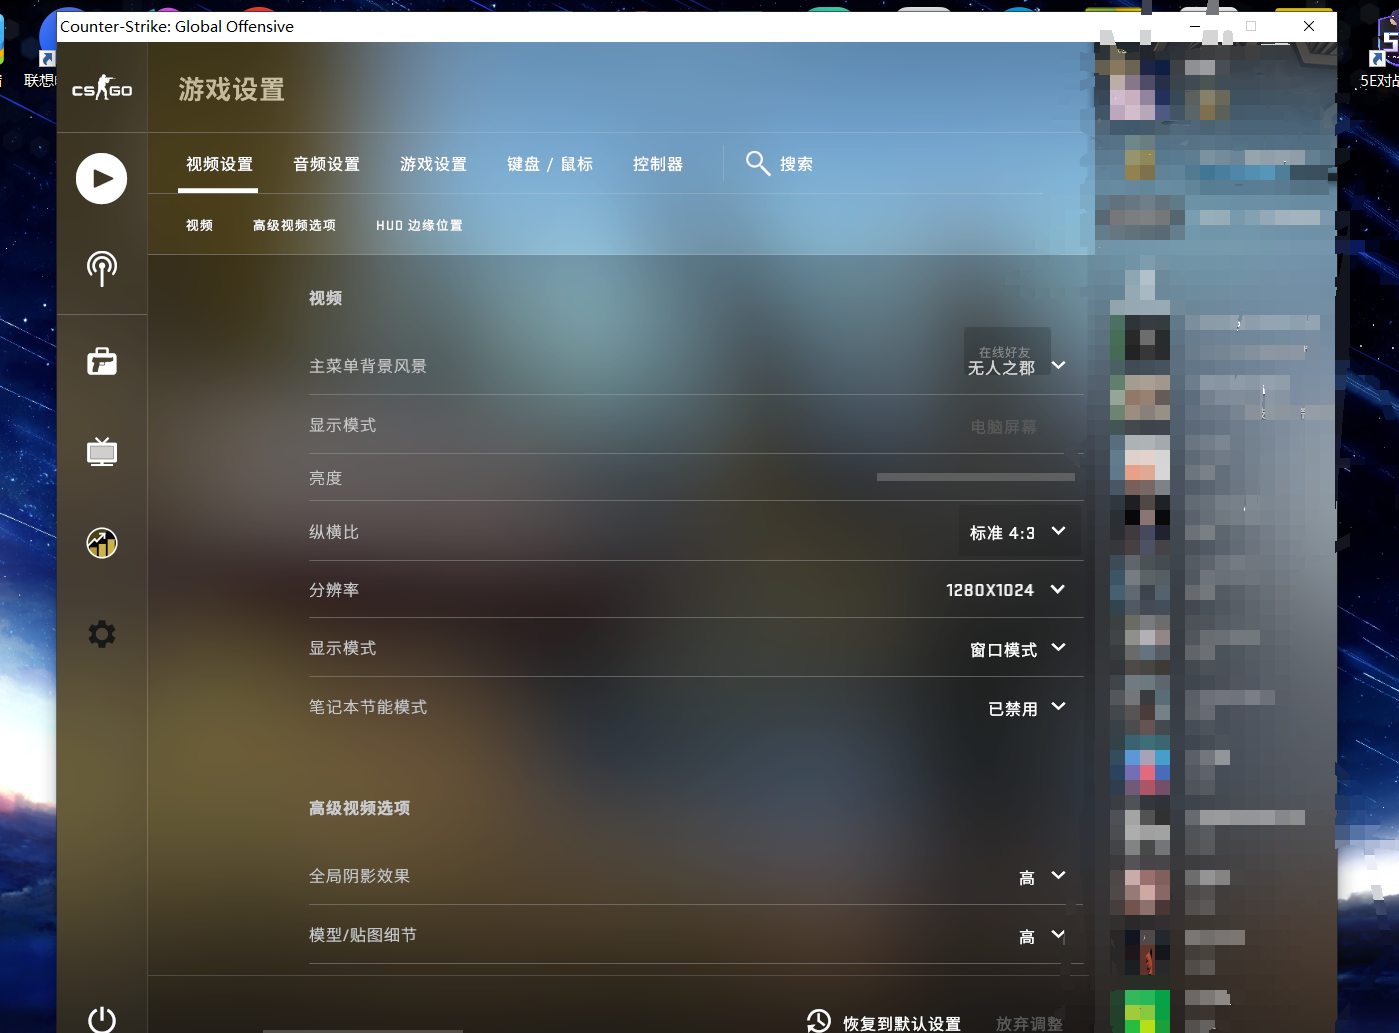
Task: Expand 纵横比 dropdown showing 标准 4:3
Action: tap(1018, 532)
